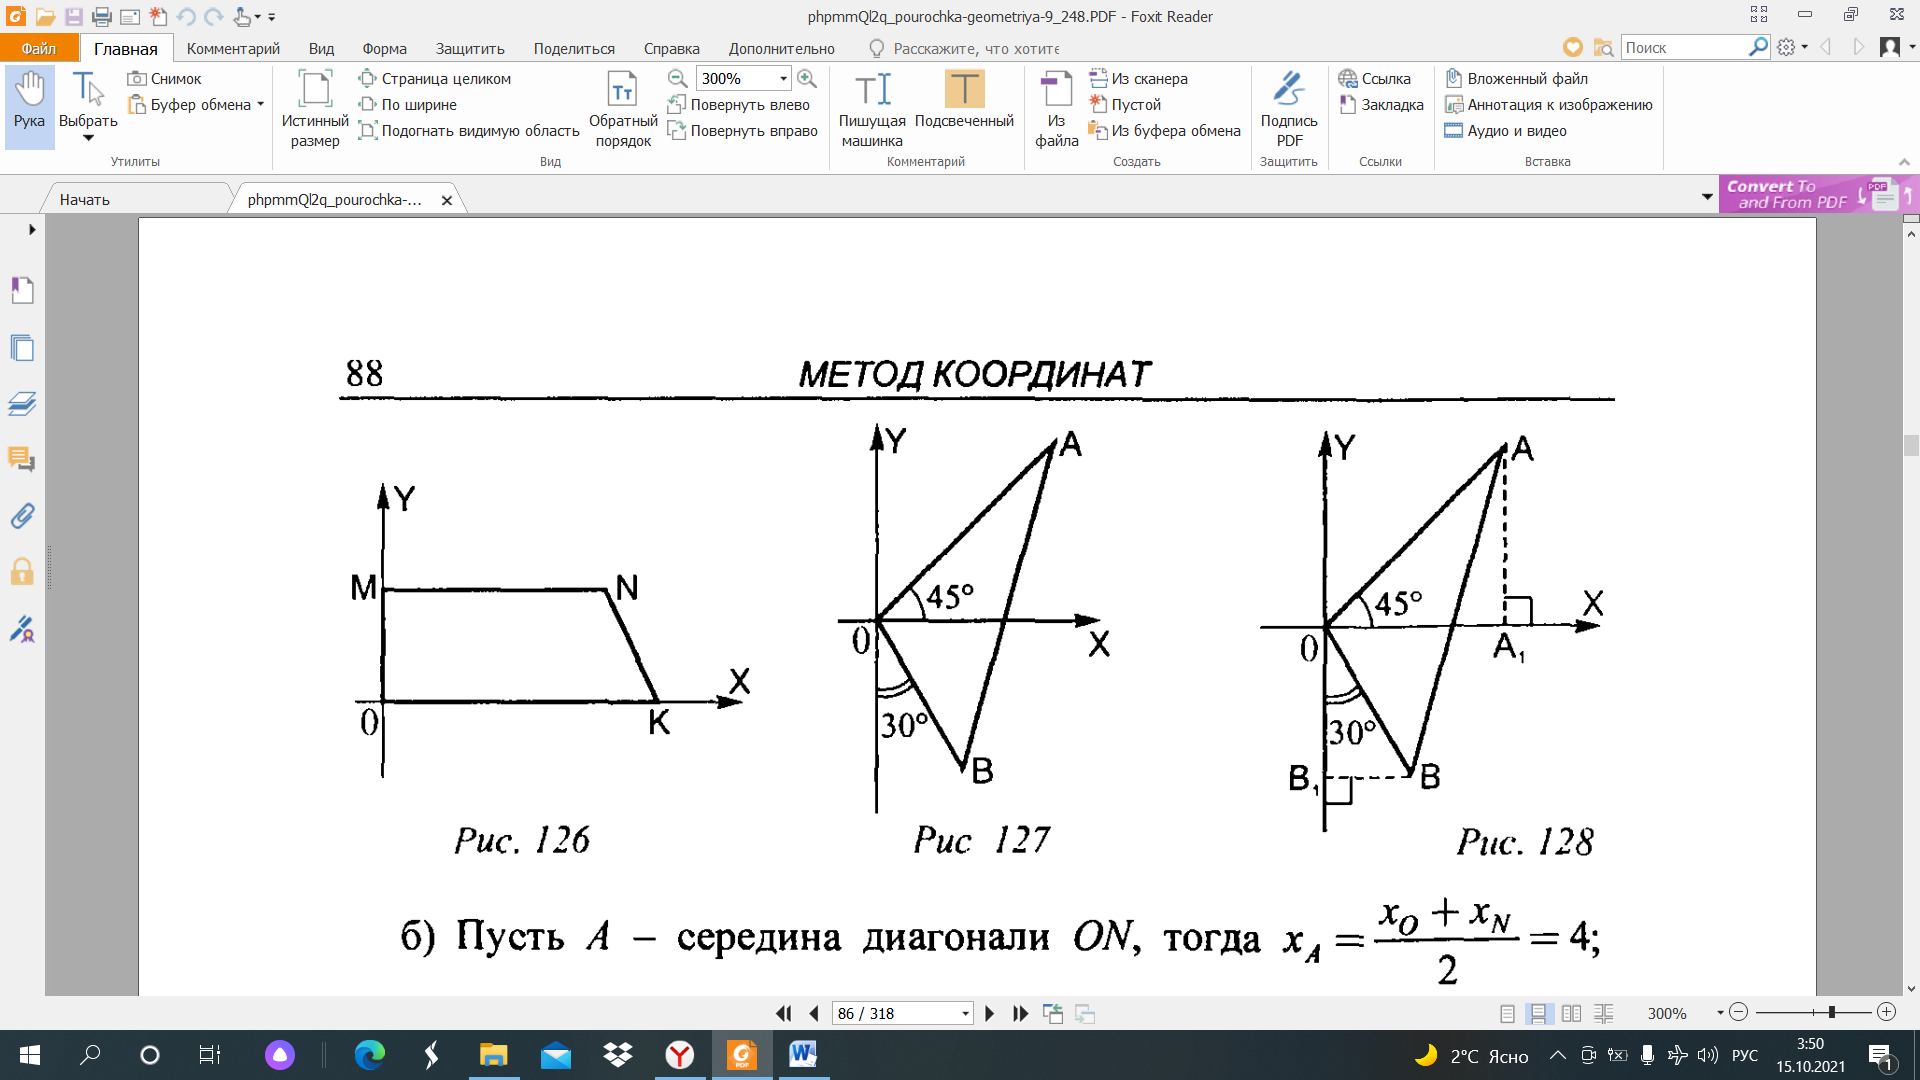Click the zoom out magnifier in ribbon

[x=677, y=78]
